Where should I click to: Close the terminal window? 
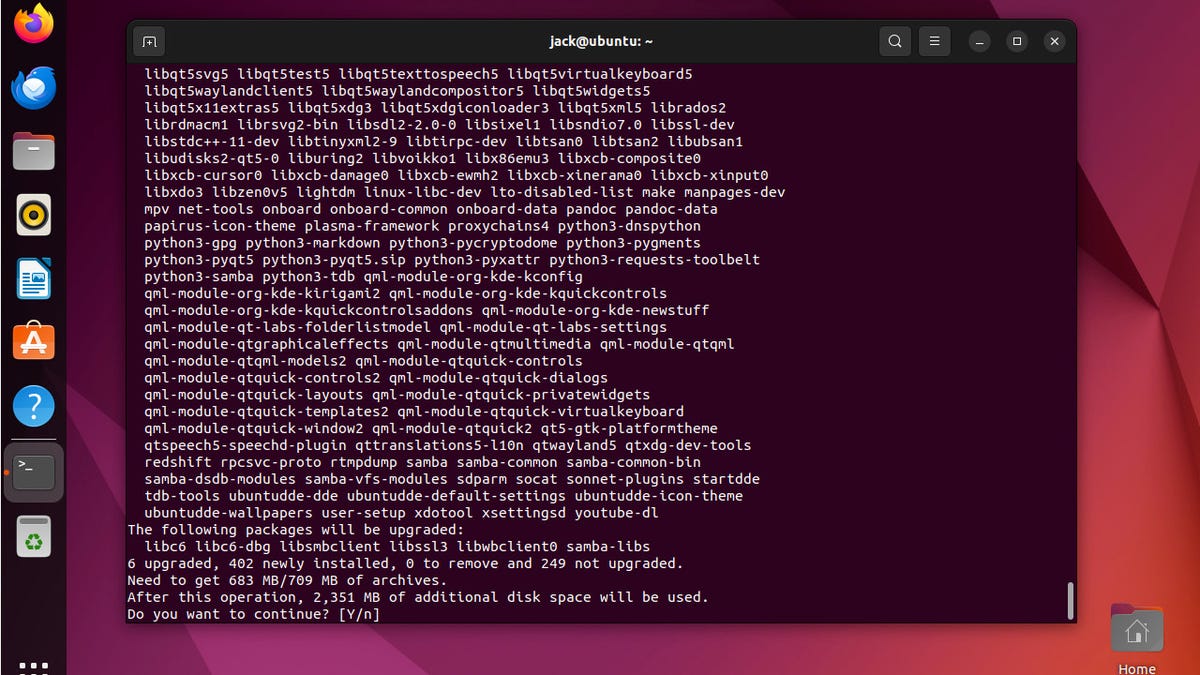point(1054,41)
